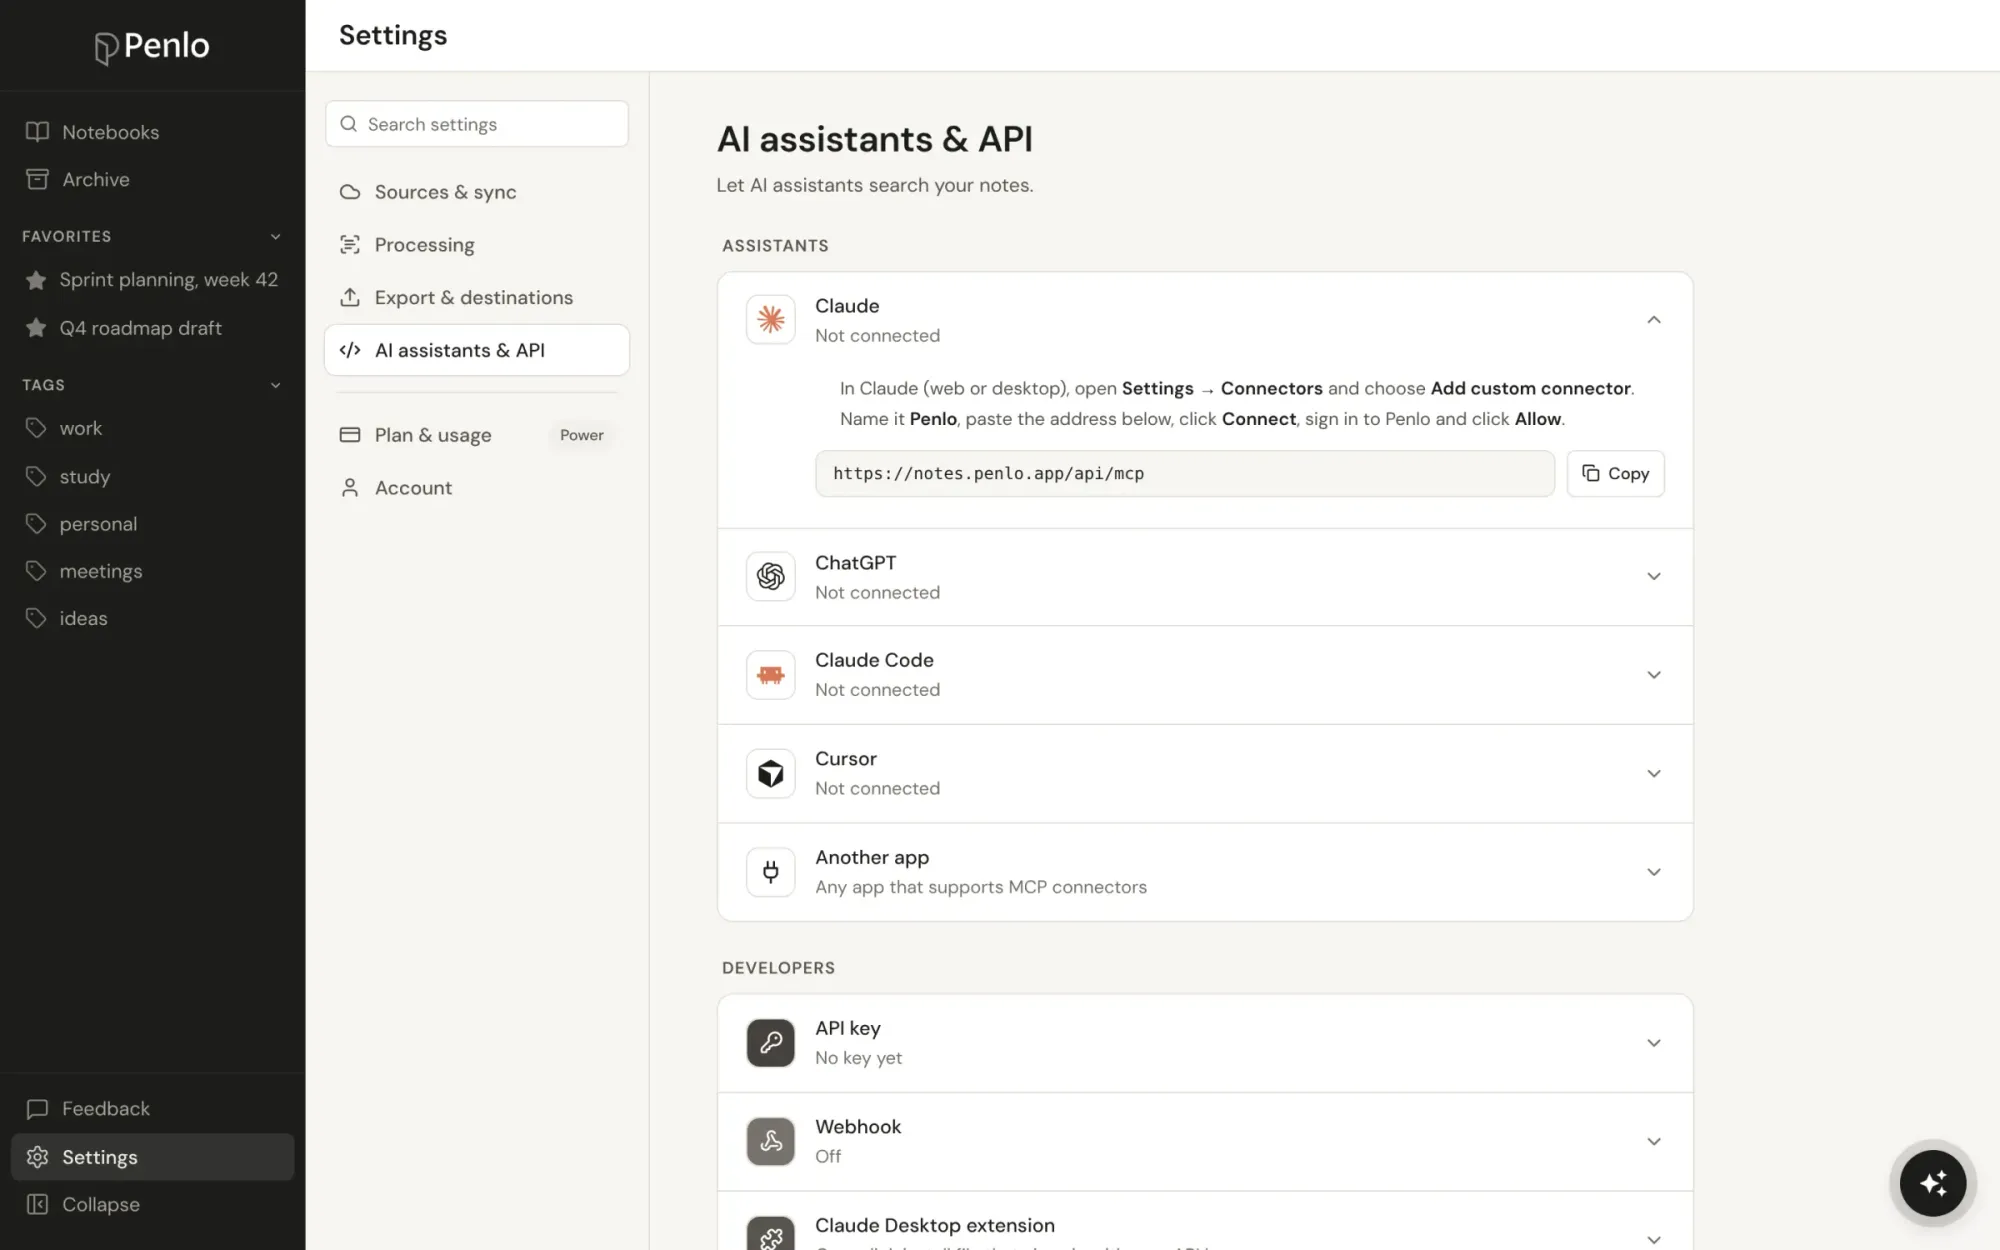Click the star icon beside Q4 roadmap draft
2000x1250 pixels.
36,328
